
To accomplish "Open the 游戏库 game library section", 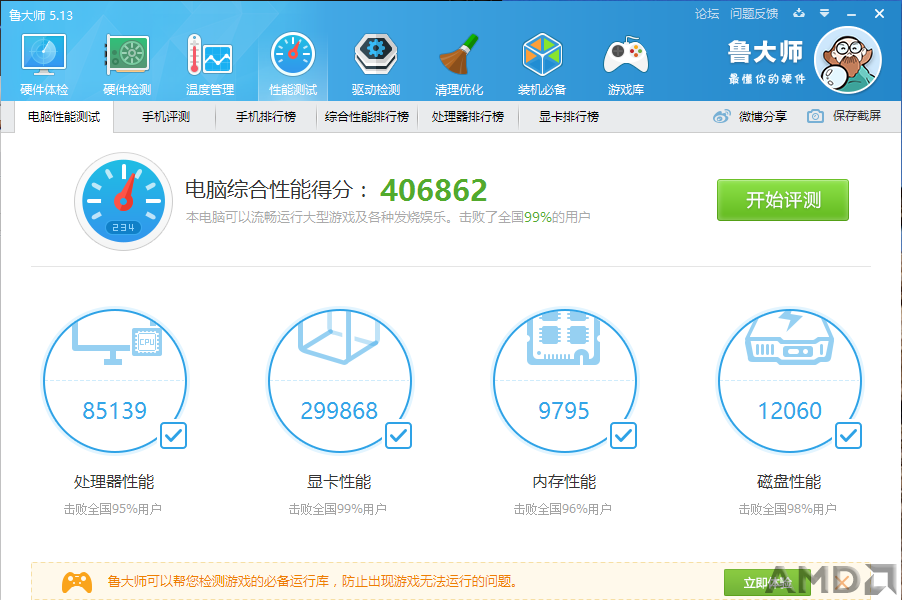I will tap(625, 64).
